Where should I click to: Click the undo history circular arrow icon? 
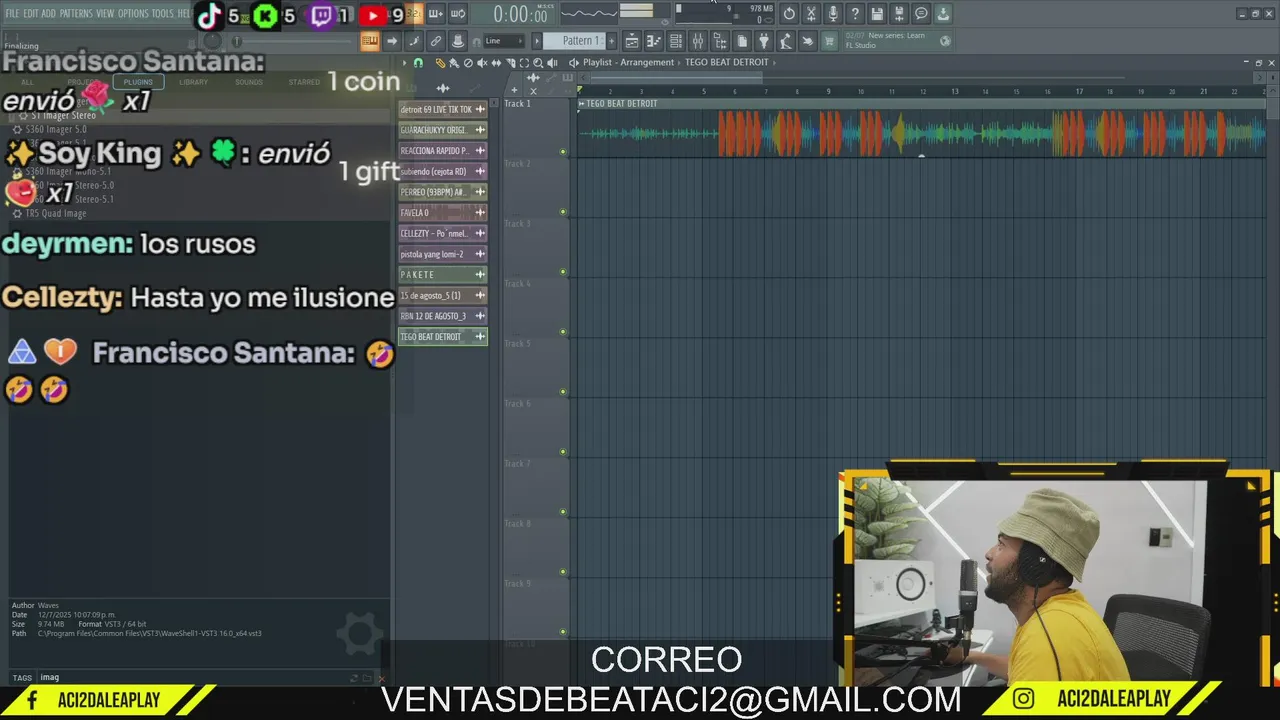coord(789,14)
